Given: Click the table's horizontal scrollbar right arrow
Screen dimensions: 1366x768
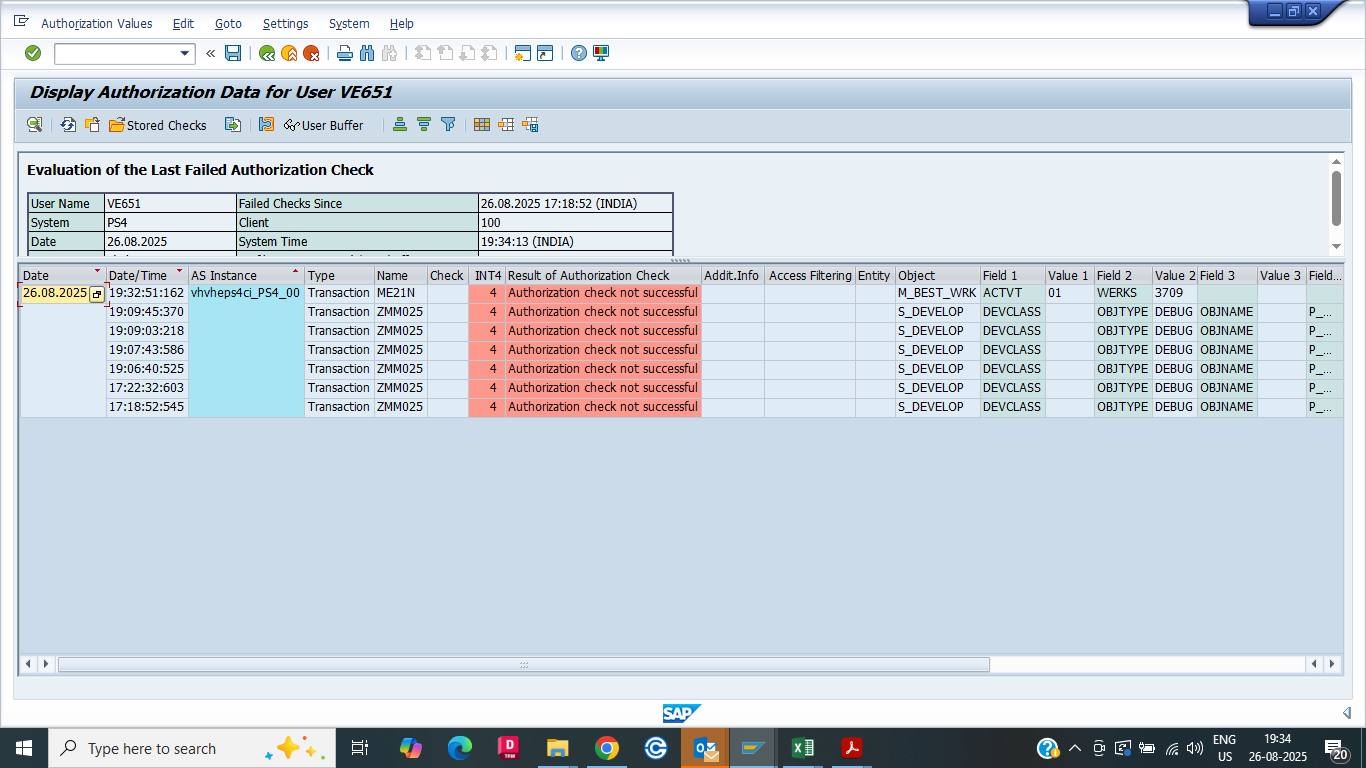Looking at the screenshot, I should 1331,664.
